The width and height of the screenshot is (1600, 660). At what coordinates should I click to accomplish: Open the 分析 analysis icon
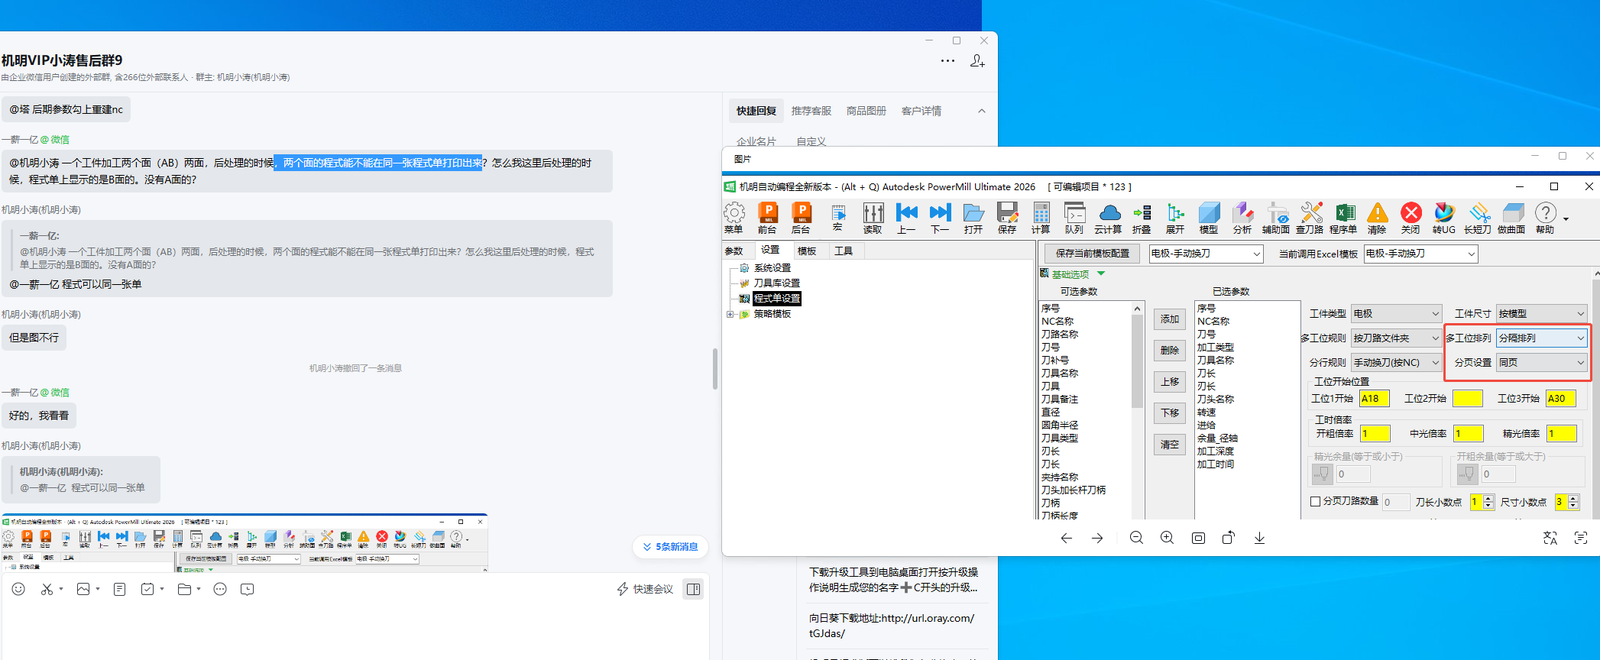1242,217
